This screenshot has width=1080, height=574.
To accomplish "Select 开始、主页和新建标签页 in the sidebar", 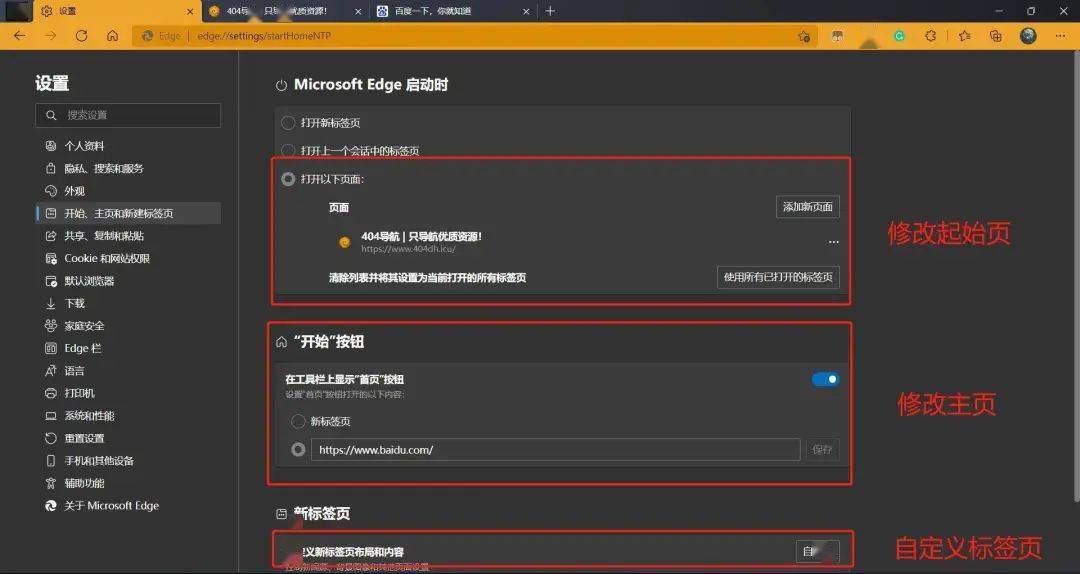I will 128,214.
